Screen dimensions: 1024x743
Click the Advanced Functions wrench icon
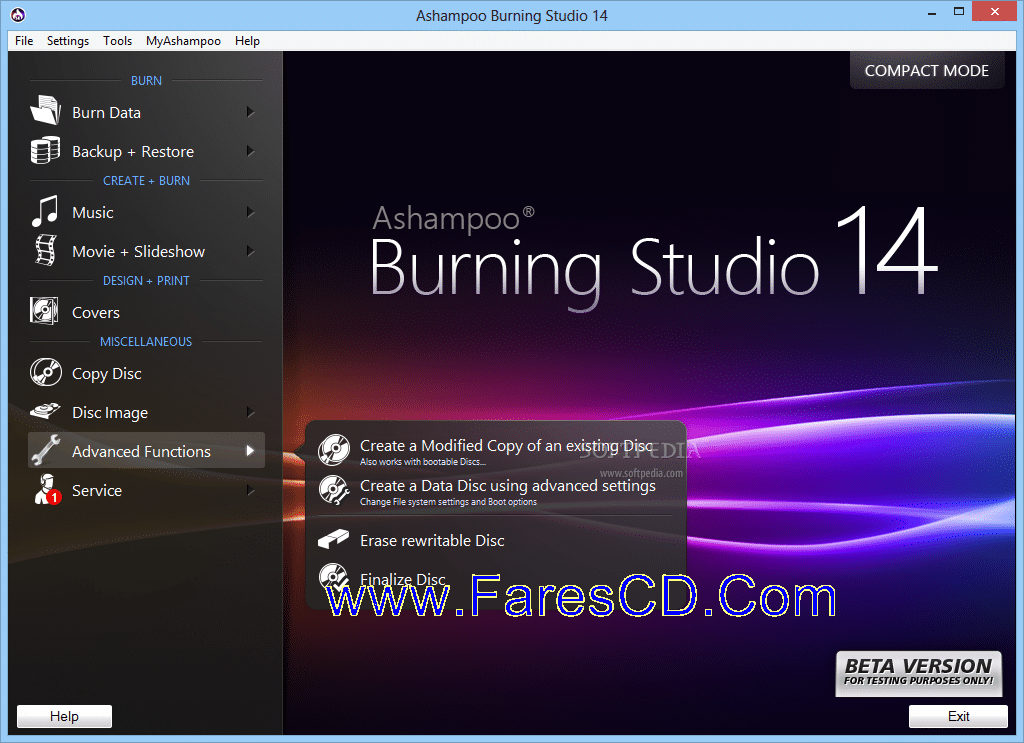coord(46,450)
